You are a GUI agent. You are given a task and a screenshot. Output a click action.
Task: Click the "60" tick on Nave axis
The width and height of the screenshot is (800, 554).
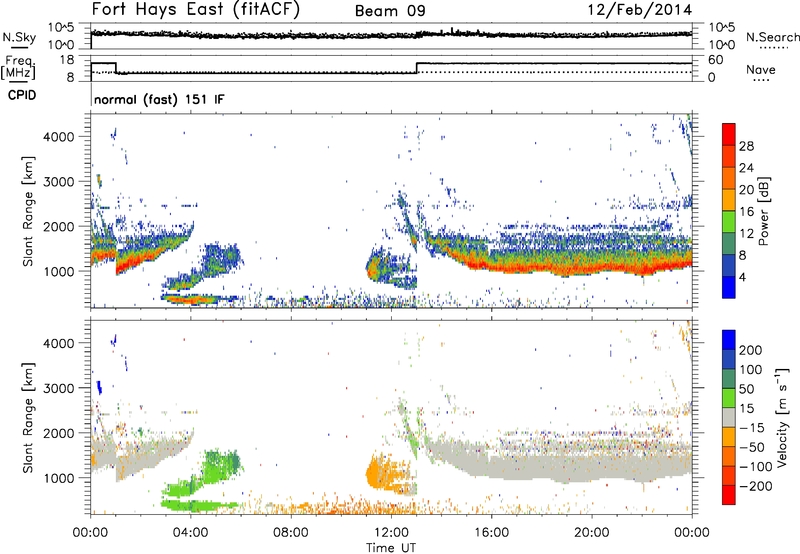(716, 60)
